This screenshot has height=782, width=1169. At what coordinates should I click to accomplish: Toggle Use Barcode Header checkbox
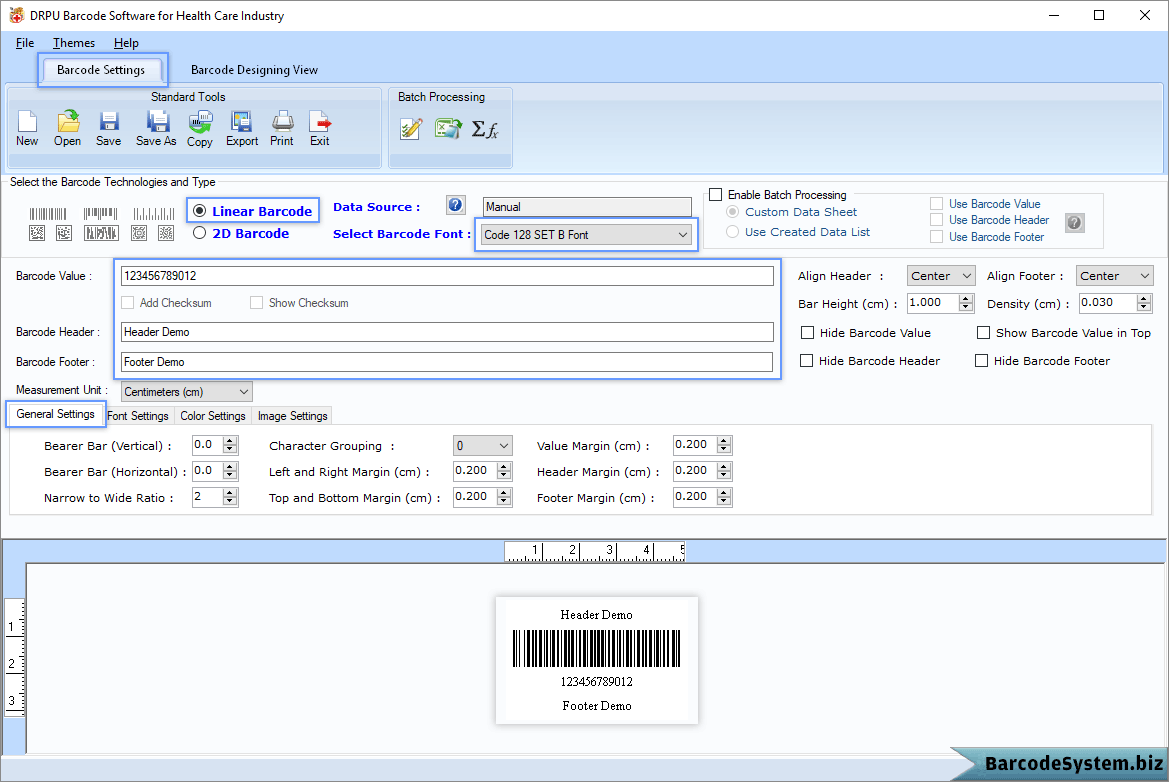[x=936, y=219]
